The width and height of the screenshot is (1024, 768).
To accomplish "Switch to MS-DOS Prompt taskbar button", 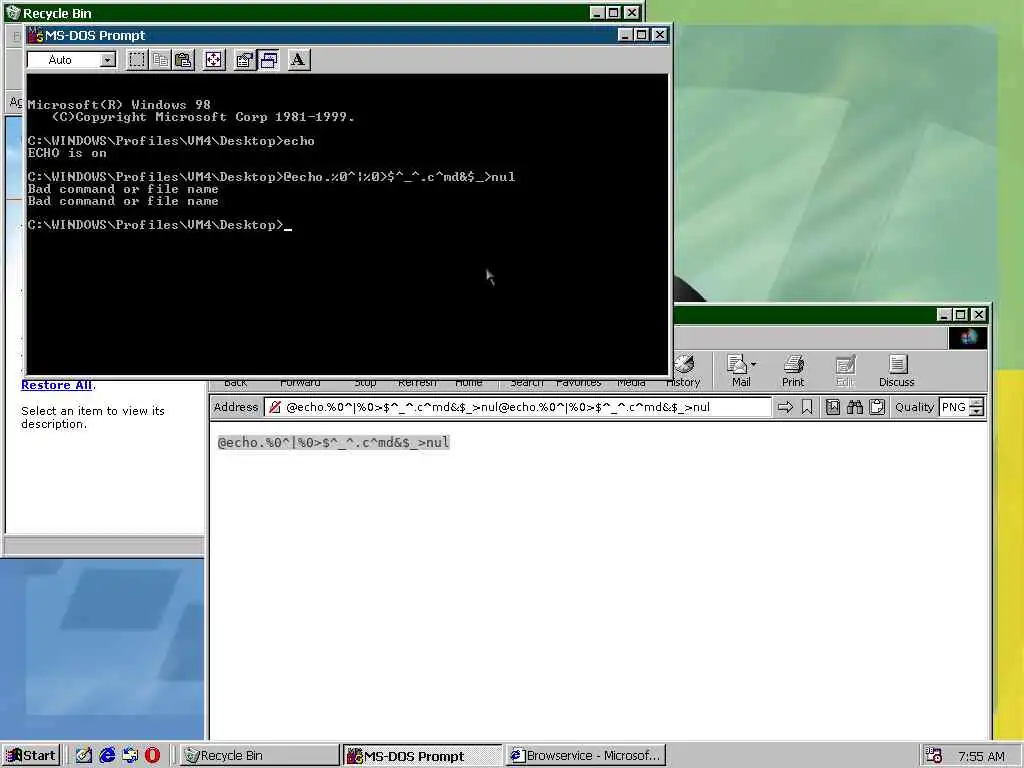I will pos(422,756).
